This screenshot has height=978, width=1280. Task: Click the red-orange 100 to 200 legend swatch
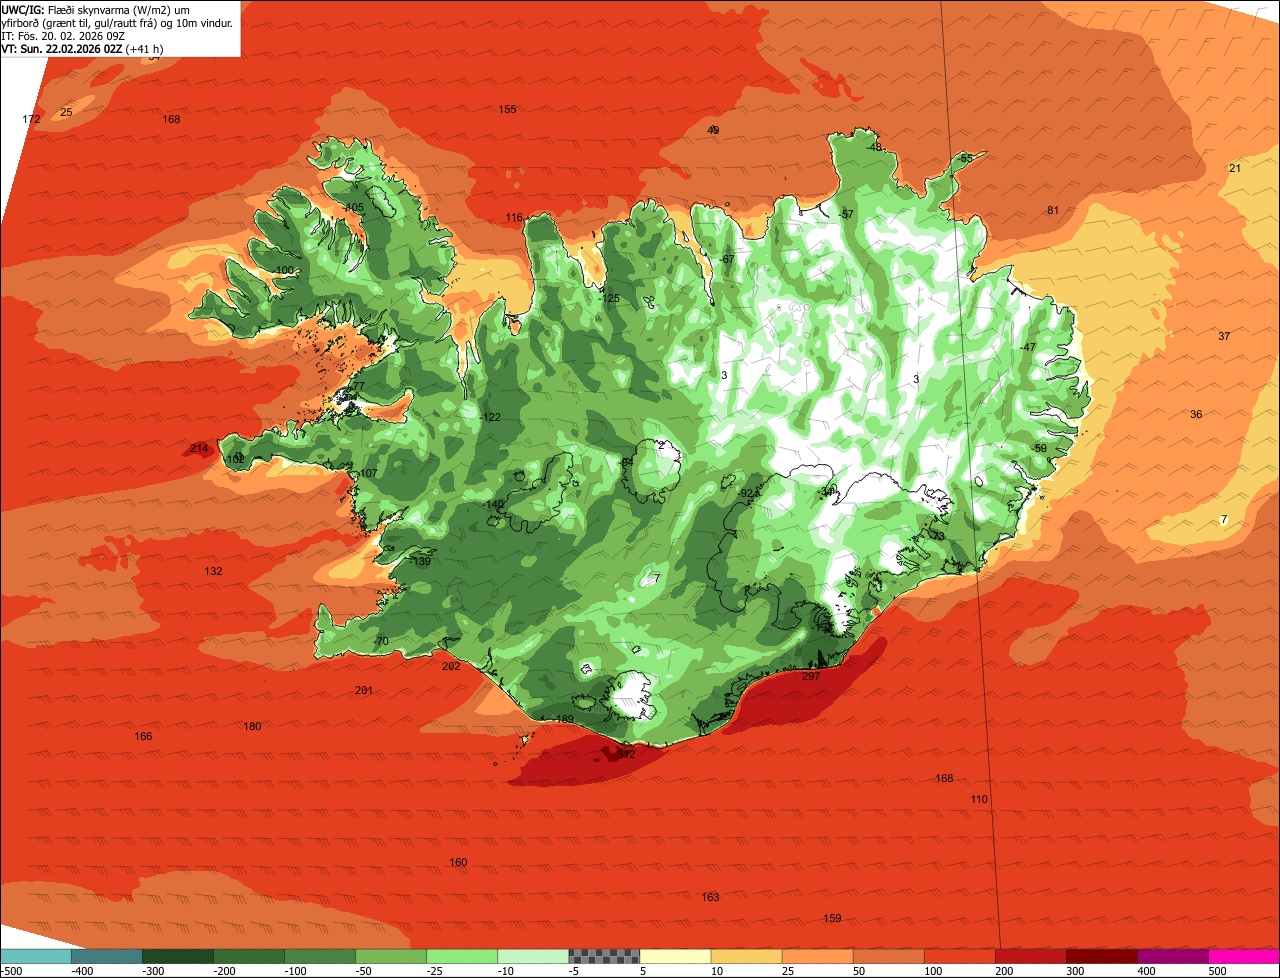tap(959, 956)
